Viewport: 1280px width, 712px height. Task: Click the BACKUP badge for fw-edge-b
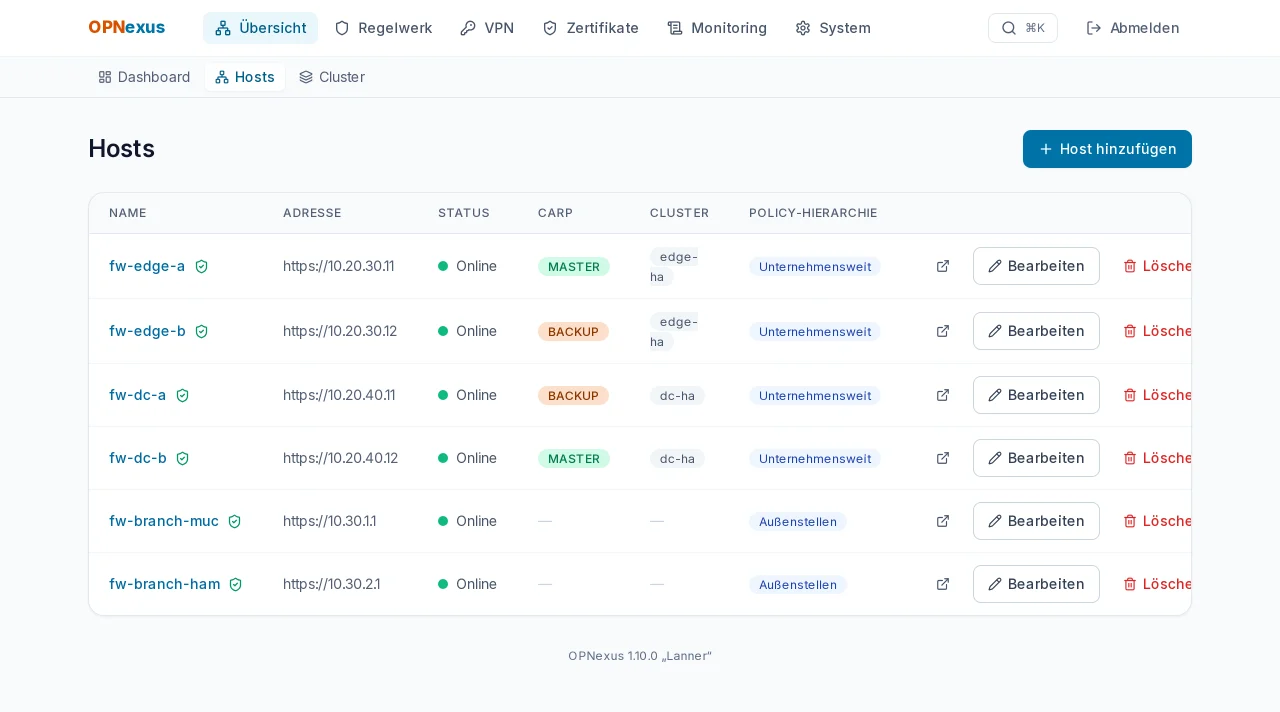tap(573, 331)
